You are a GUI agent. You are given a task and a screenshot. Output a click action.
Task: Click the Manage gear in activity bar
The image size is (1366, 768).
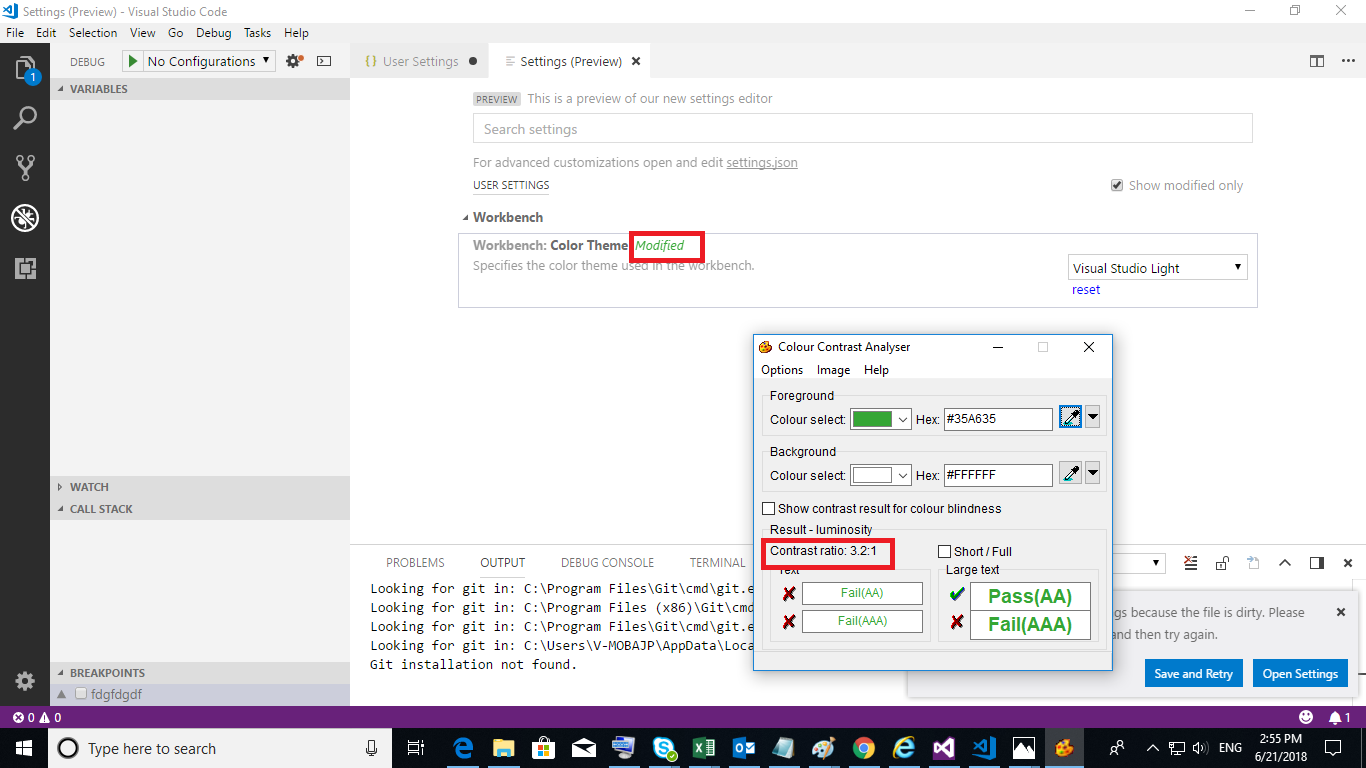click(x=25, y=681)
